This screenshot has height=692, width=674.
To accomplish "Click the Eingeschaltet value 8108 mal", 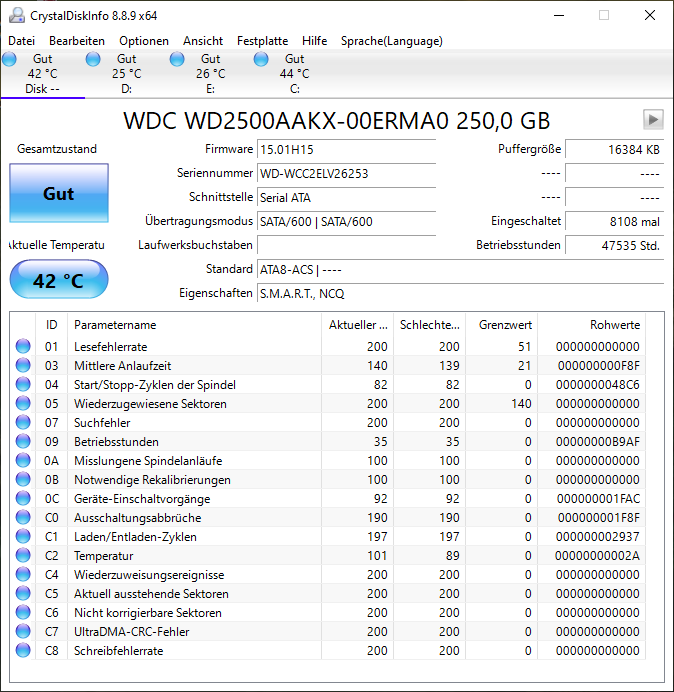I will pyautogui.click(x=614, y=221).
